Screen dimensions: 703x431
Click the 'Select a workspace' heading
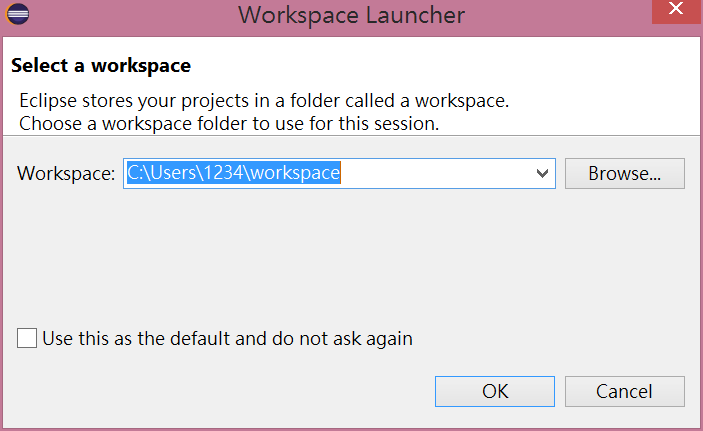click(100, 66)
